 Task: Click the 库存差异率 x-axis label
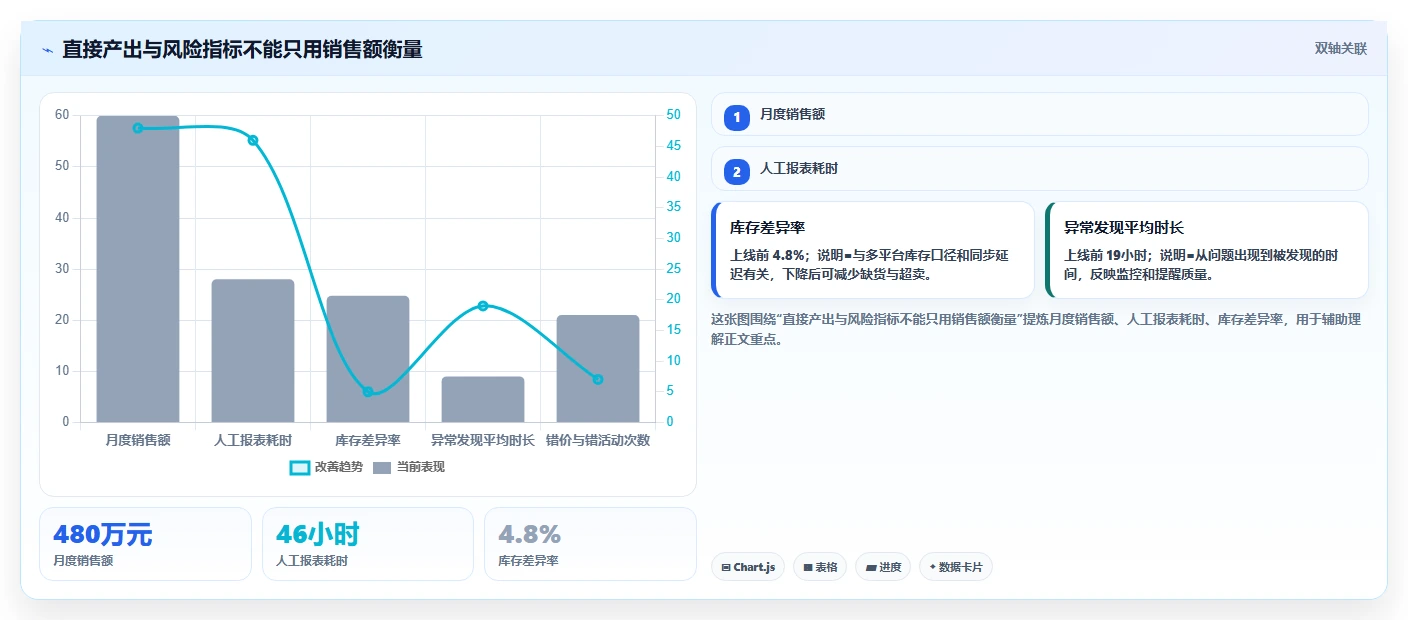coord(368,440)
